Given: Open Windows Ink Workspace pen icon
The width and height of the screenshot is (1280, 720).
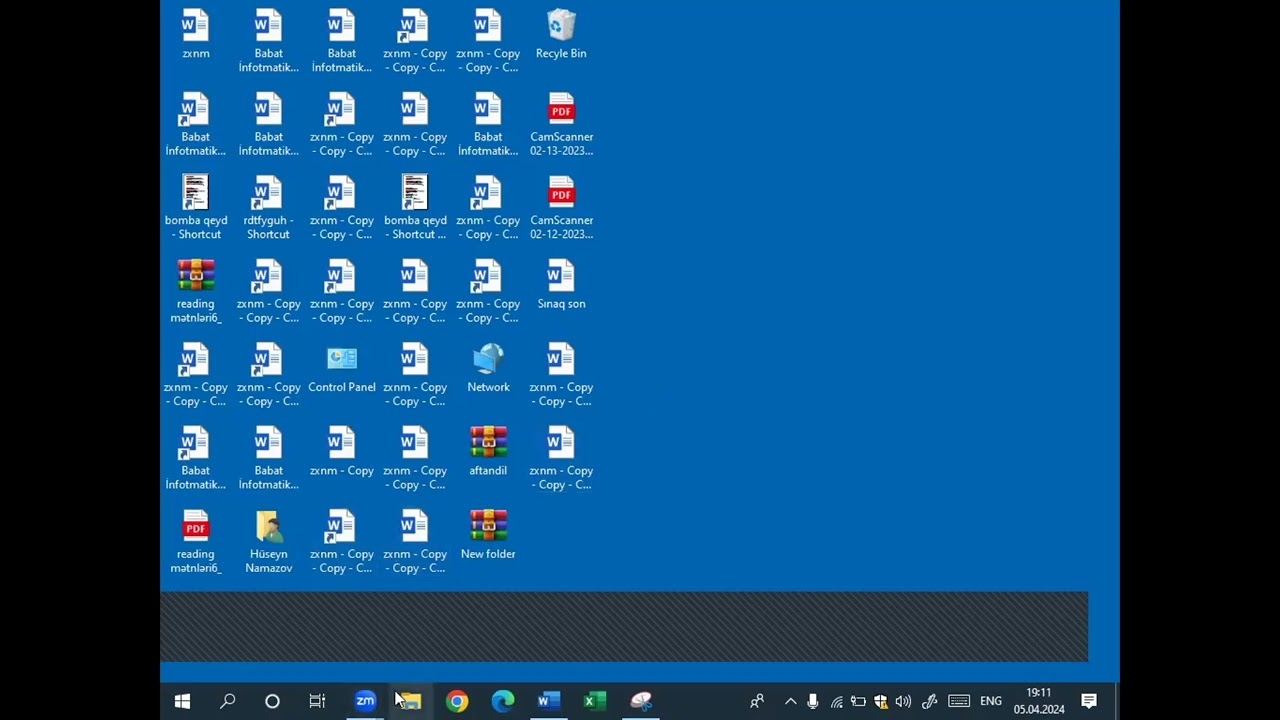Looking at the screenshot, I should coord(929,702).
